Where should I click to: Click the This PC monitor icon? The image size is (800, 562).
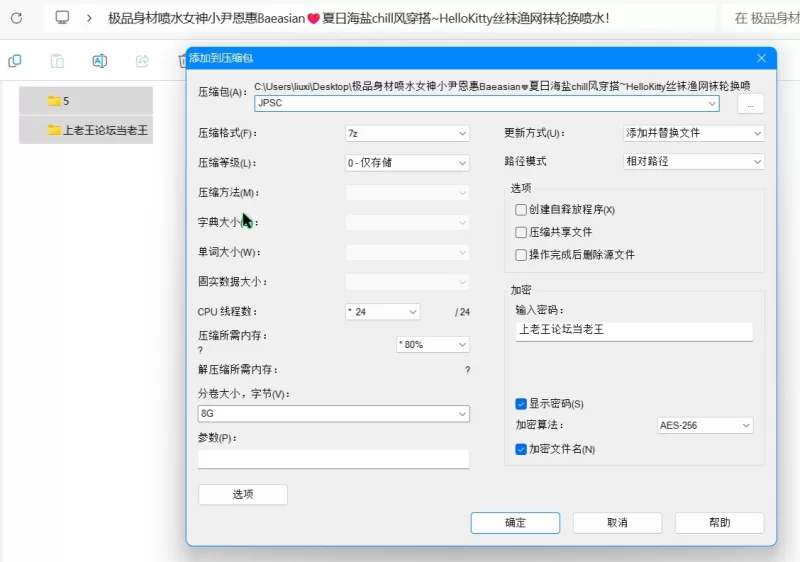[62, 18]
